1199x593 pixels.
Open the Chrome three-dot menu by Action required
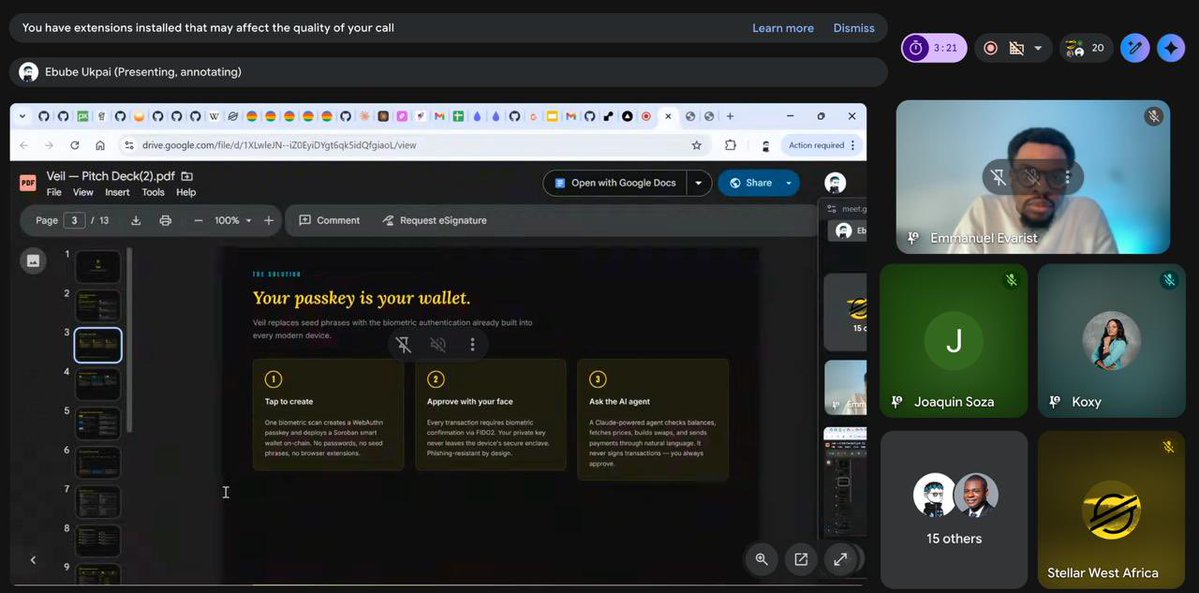pyautogui.click(x=853, y=145)
